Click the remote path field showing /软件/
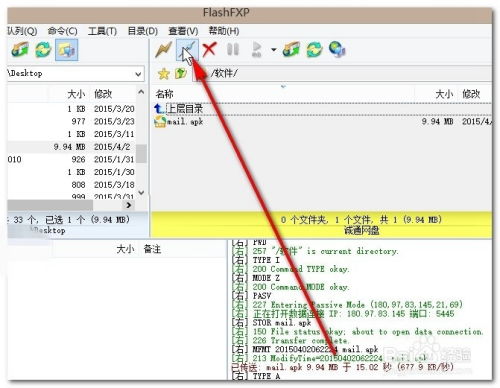The width and height of the screenshot is (500, 388). click(x=343, y=73)
